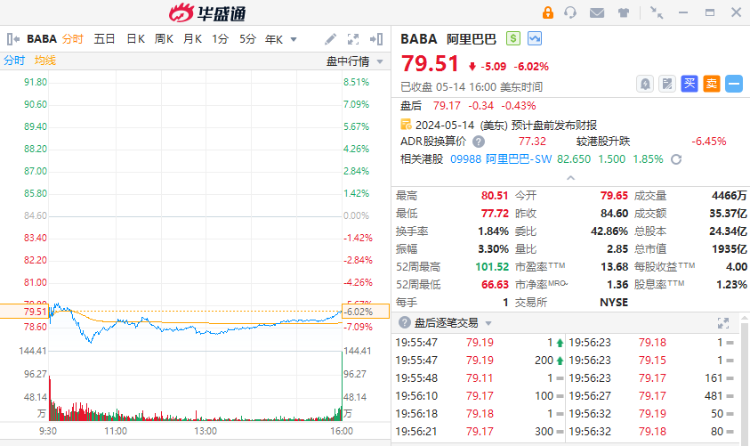
Task: Click the -6.02% label on right axis
Action: click(x=360, y=312)
